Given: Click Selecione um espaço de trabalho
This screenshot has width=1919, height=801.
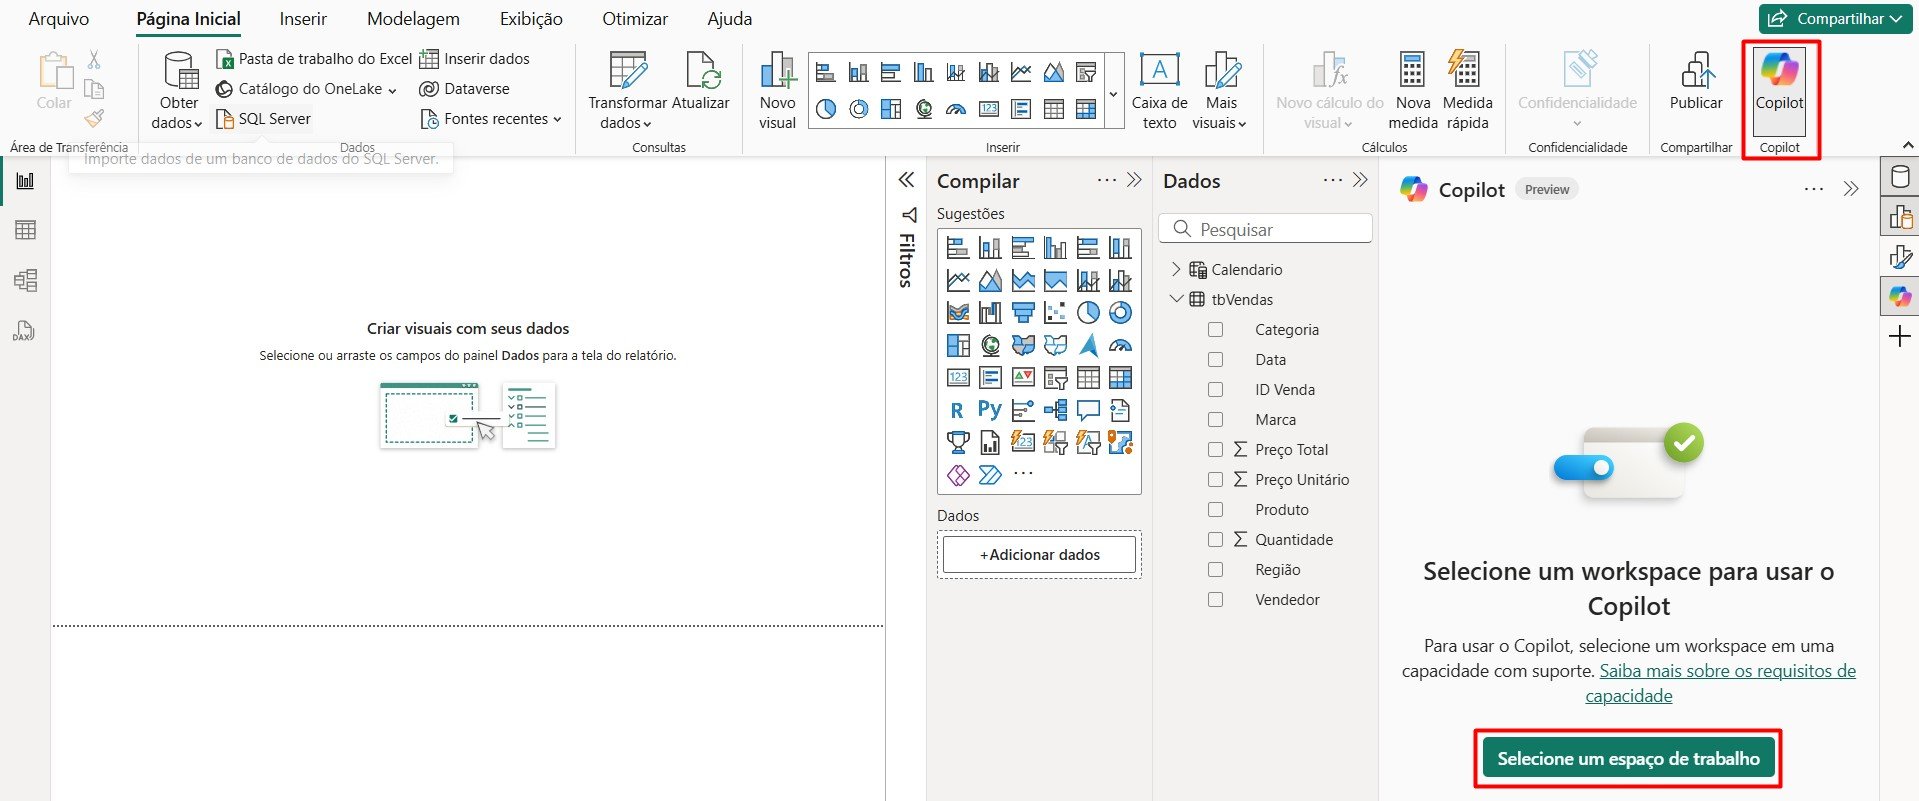Looking at the screenshot, I should pyautogui.click(x=1628, y=758).
